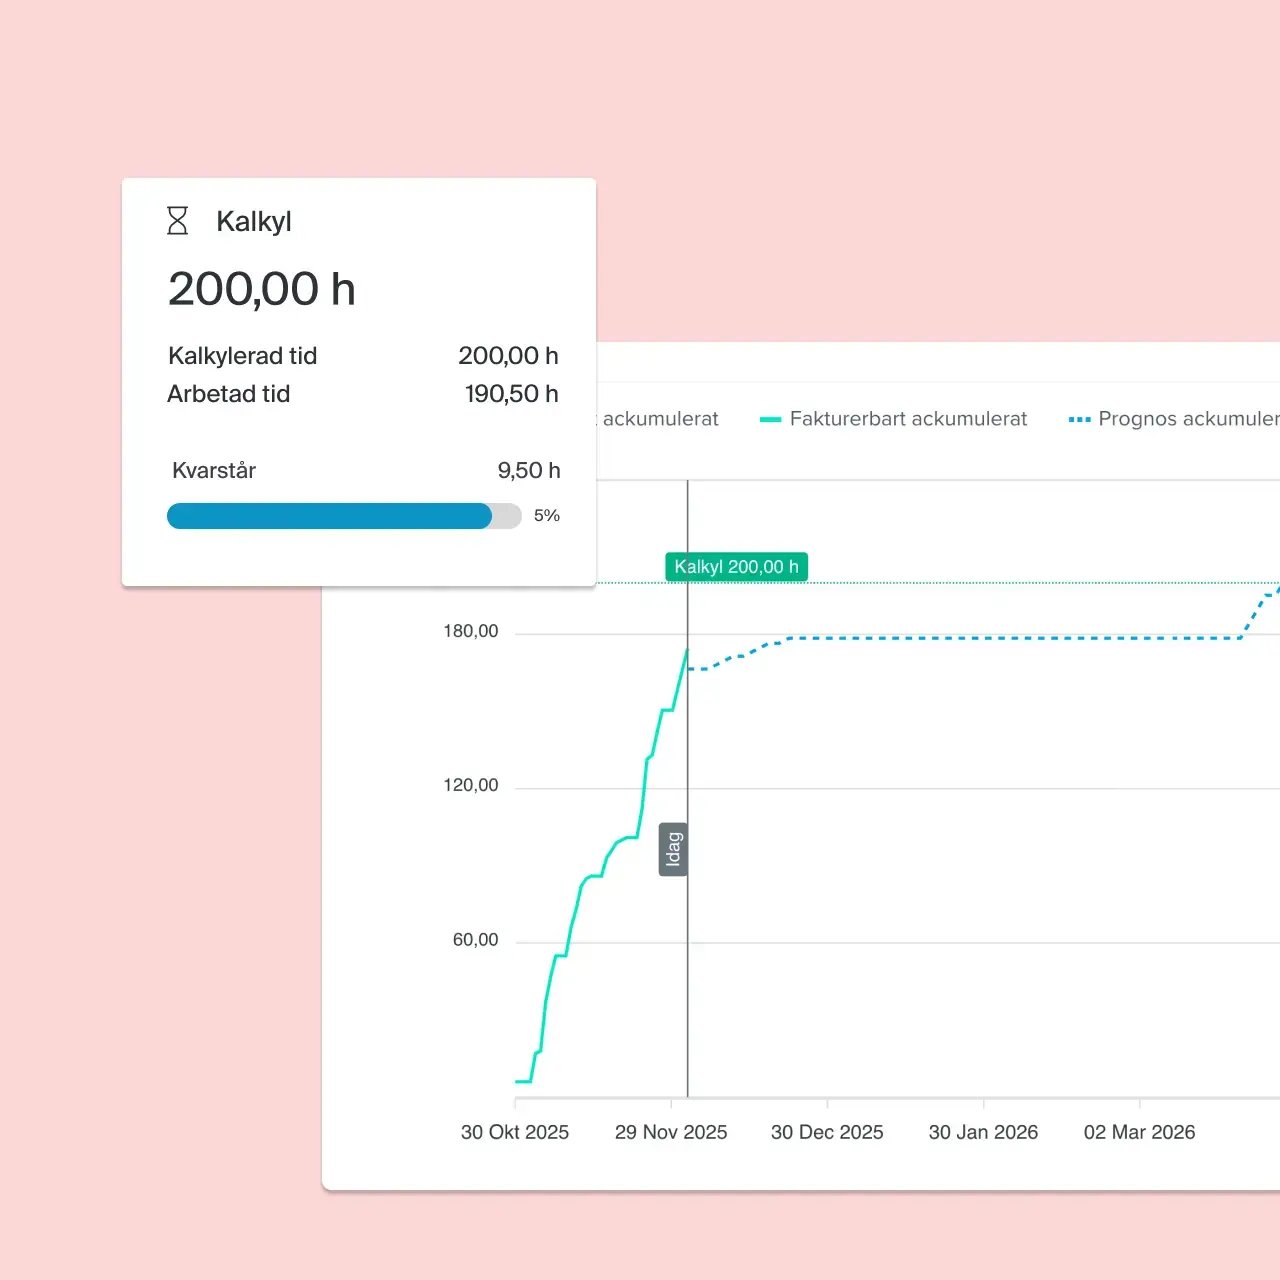The image size is (1280, 1280).
Task: Select the Kalkyl card heading
Action: click(x=254, y=221)
